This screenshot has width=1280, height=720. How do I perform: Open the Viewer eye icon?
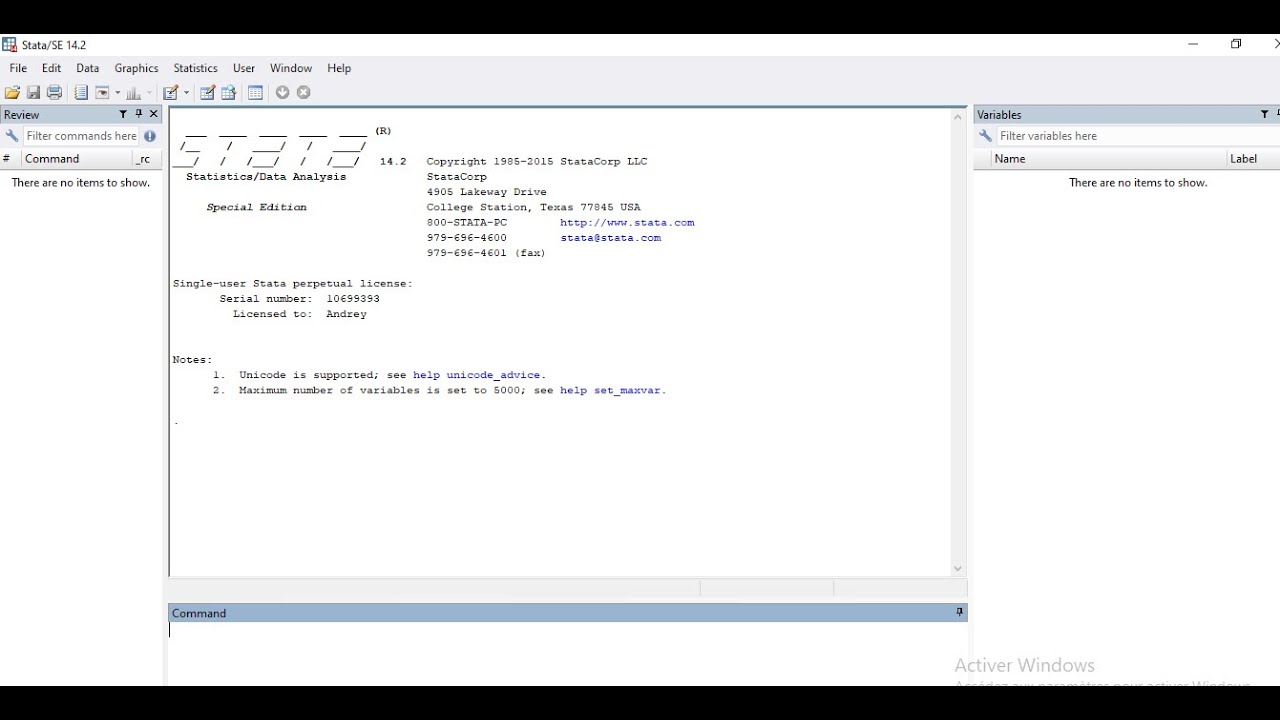[102, 93]
